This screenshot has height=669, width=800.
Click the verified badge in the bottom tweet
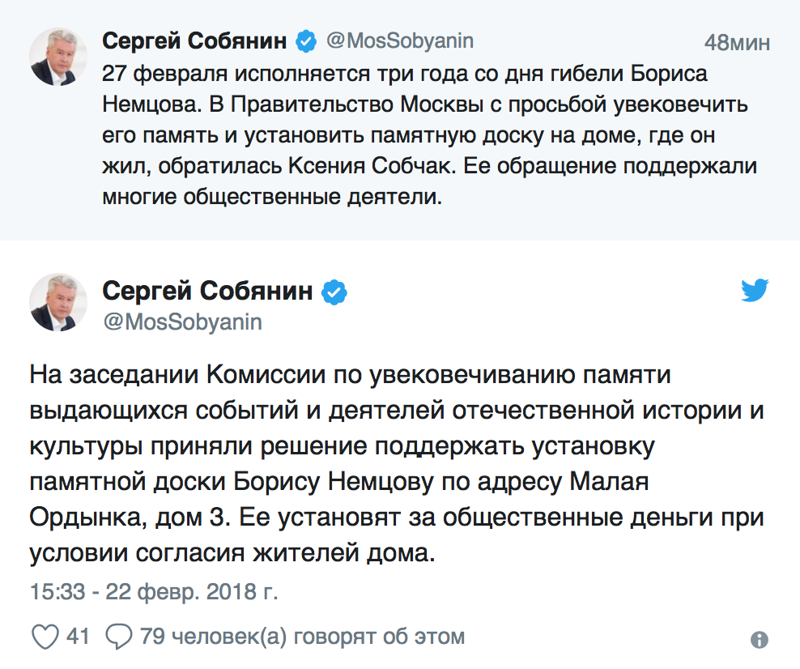(333, 291)
